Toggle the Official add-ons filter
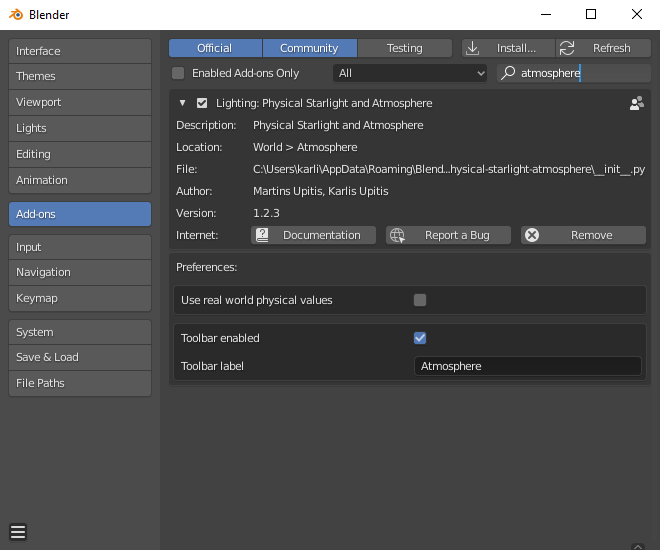The height and width of the screenshot is (550, 660). [216, 48]
